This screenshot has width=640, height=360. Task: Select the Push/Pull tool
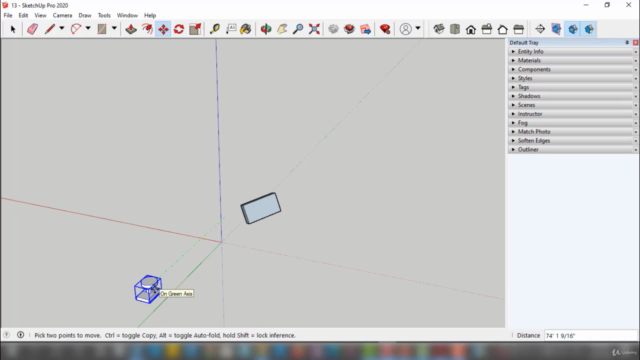(131, 29)
